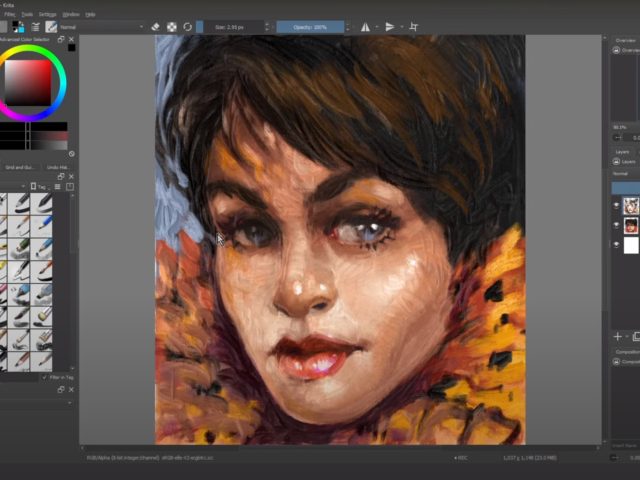This screenshot has width=640, height=480.
Task: Click the preserve alpha checkerboard icon
Action: point(172,27)
